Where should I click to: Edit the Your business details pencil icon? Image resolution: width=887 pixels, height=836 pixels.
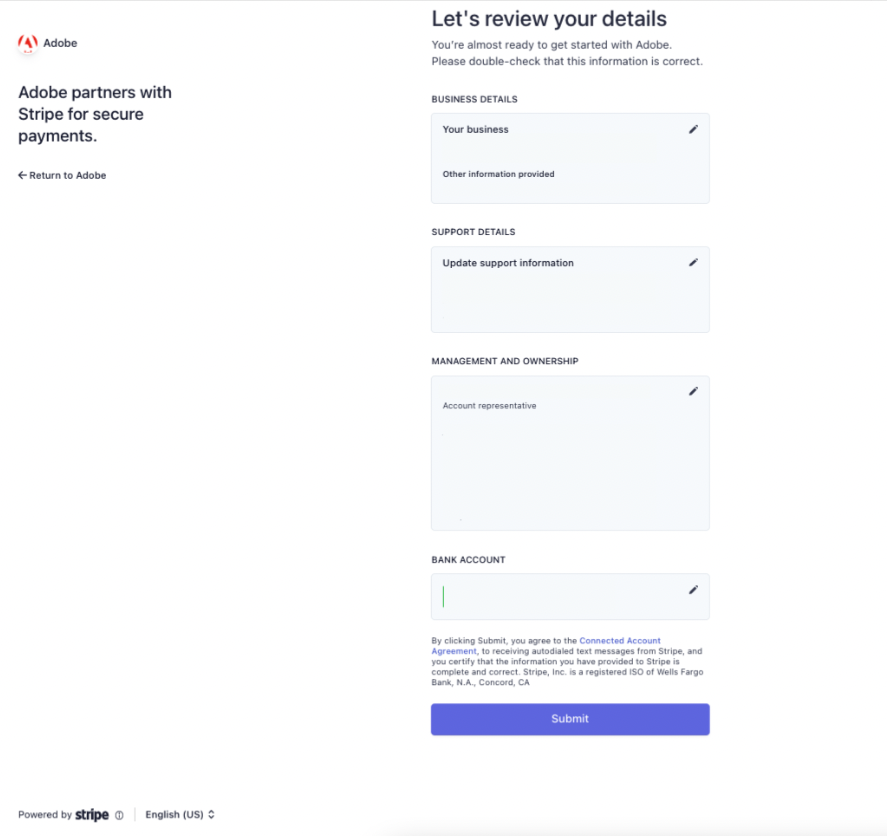tap(693, 130)
